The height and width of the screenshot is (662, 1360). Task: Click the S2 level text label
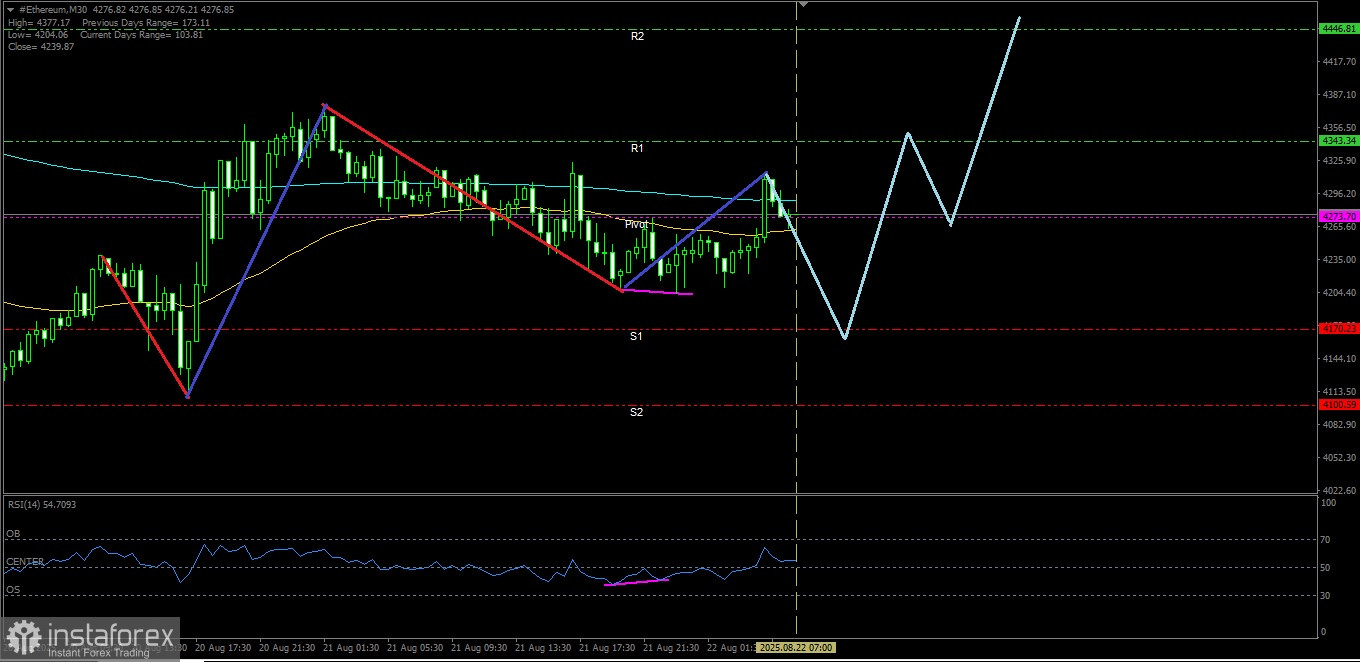point(636,412)
